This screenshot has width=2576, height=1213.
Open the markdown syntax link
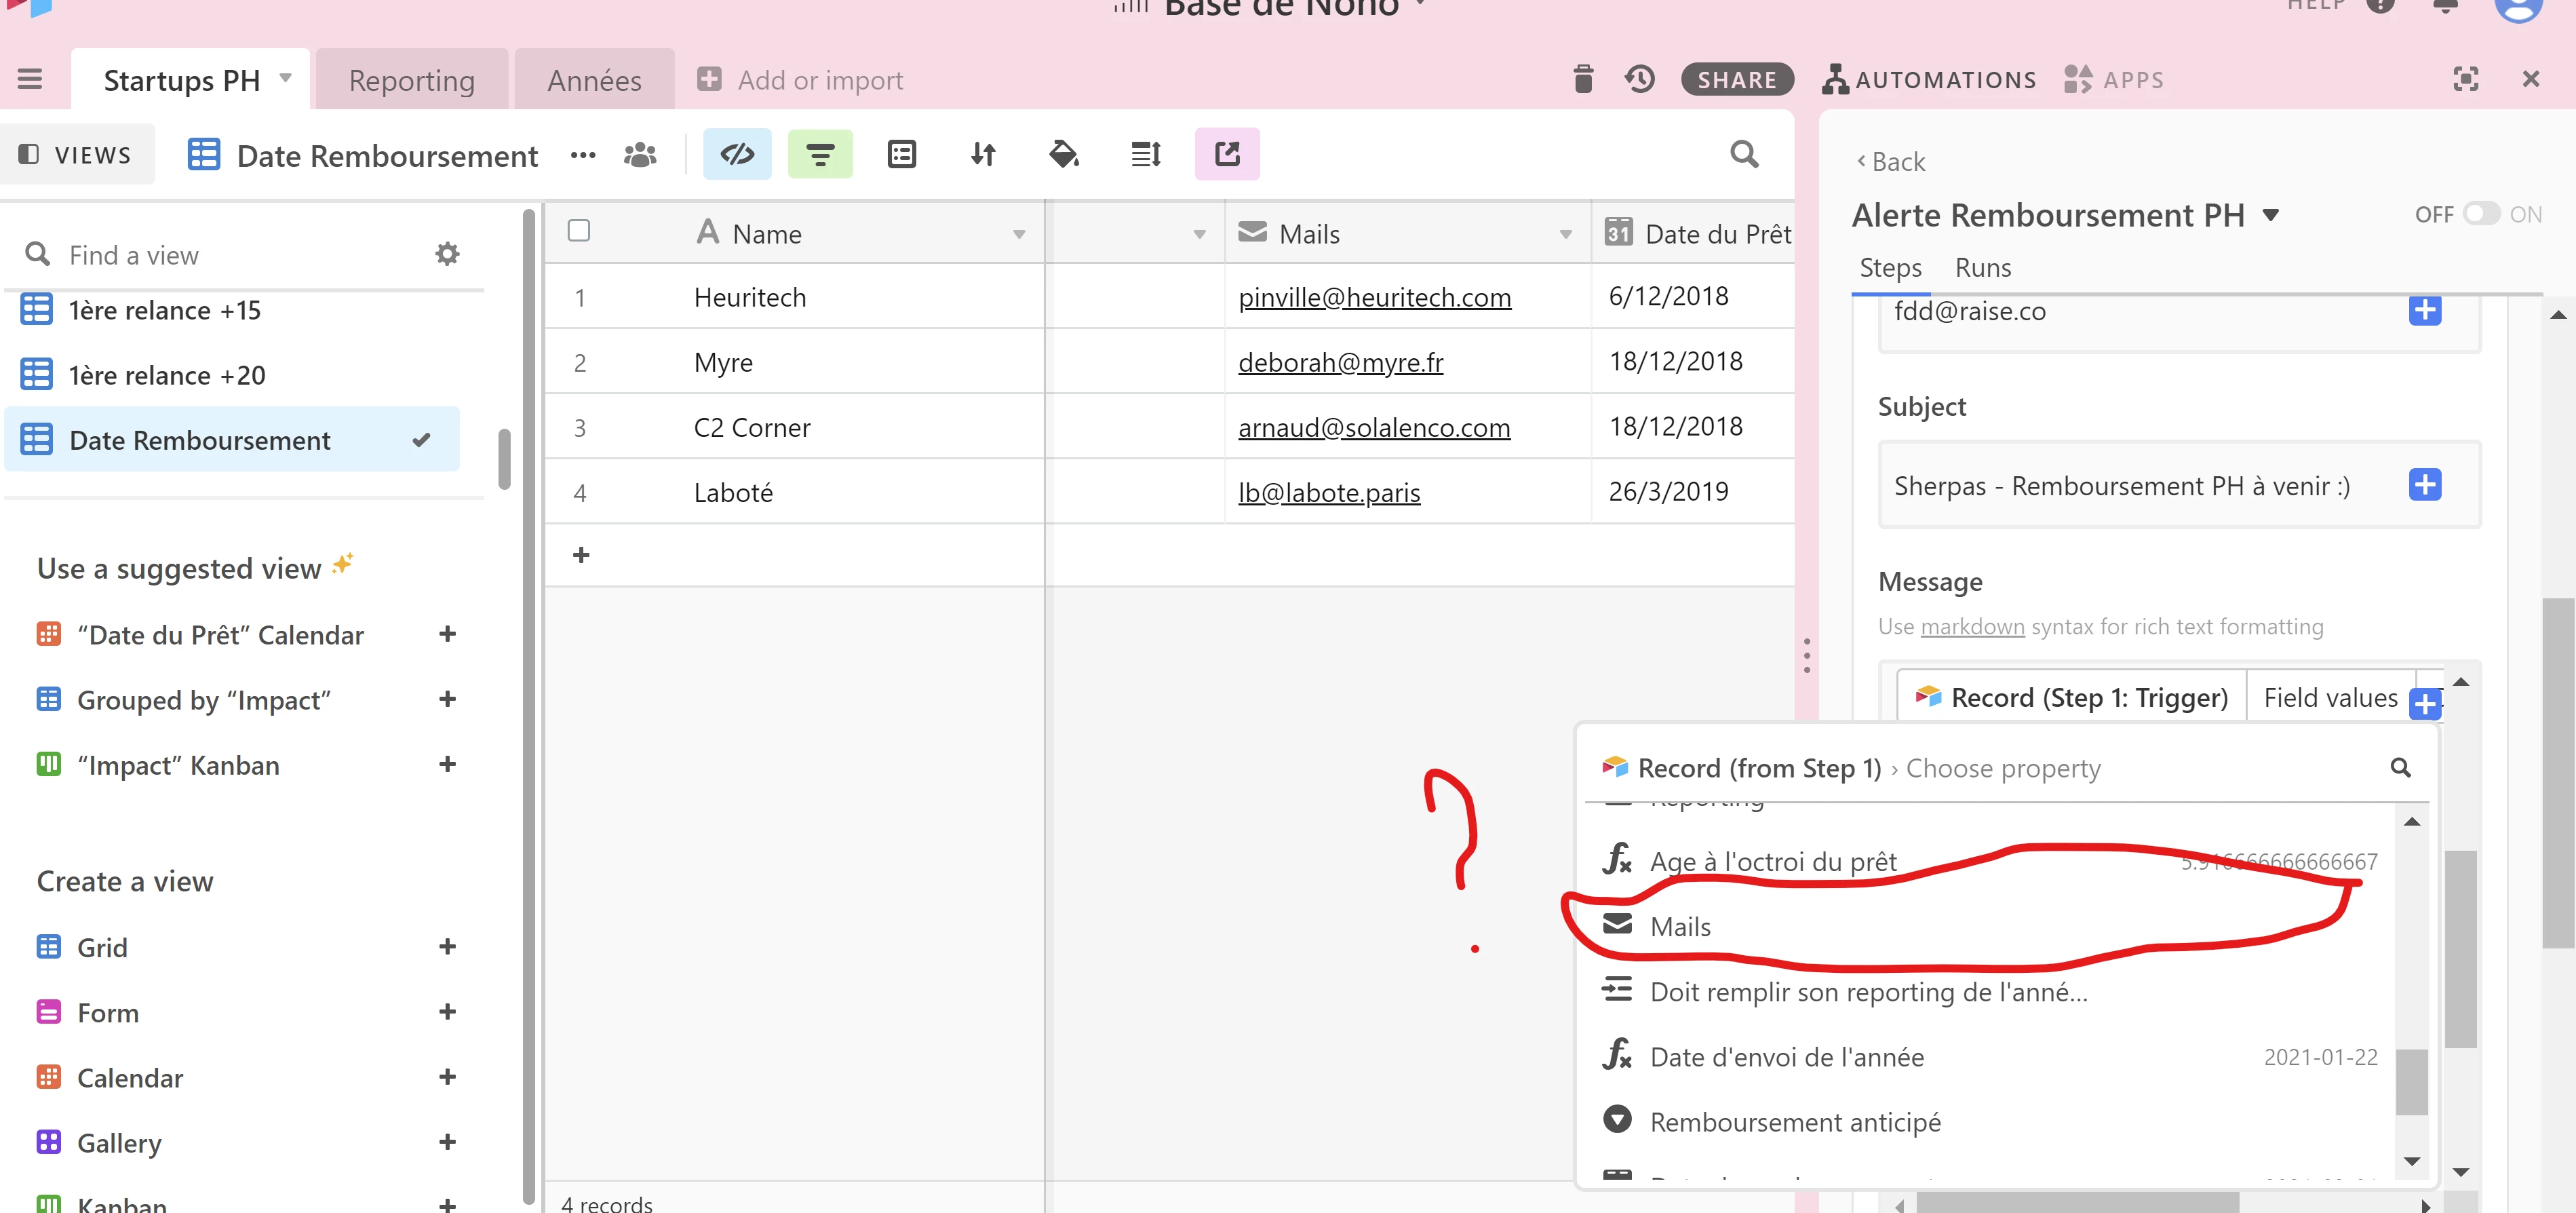pyautogui.click(x=1972, y=627)
